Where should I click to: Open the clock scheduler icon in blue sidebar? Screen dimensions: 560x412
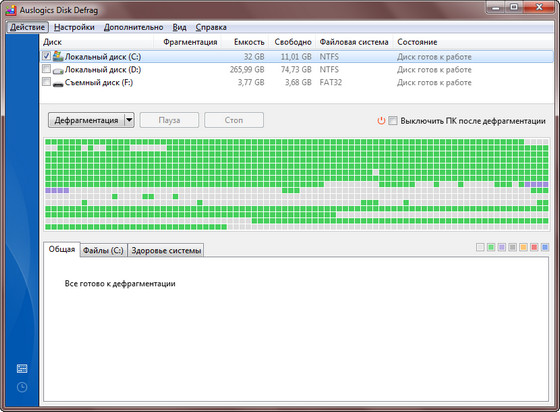[22, 387]
